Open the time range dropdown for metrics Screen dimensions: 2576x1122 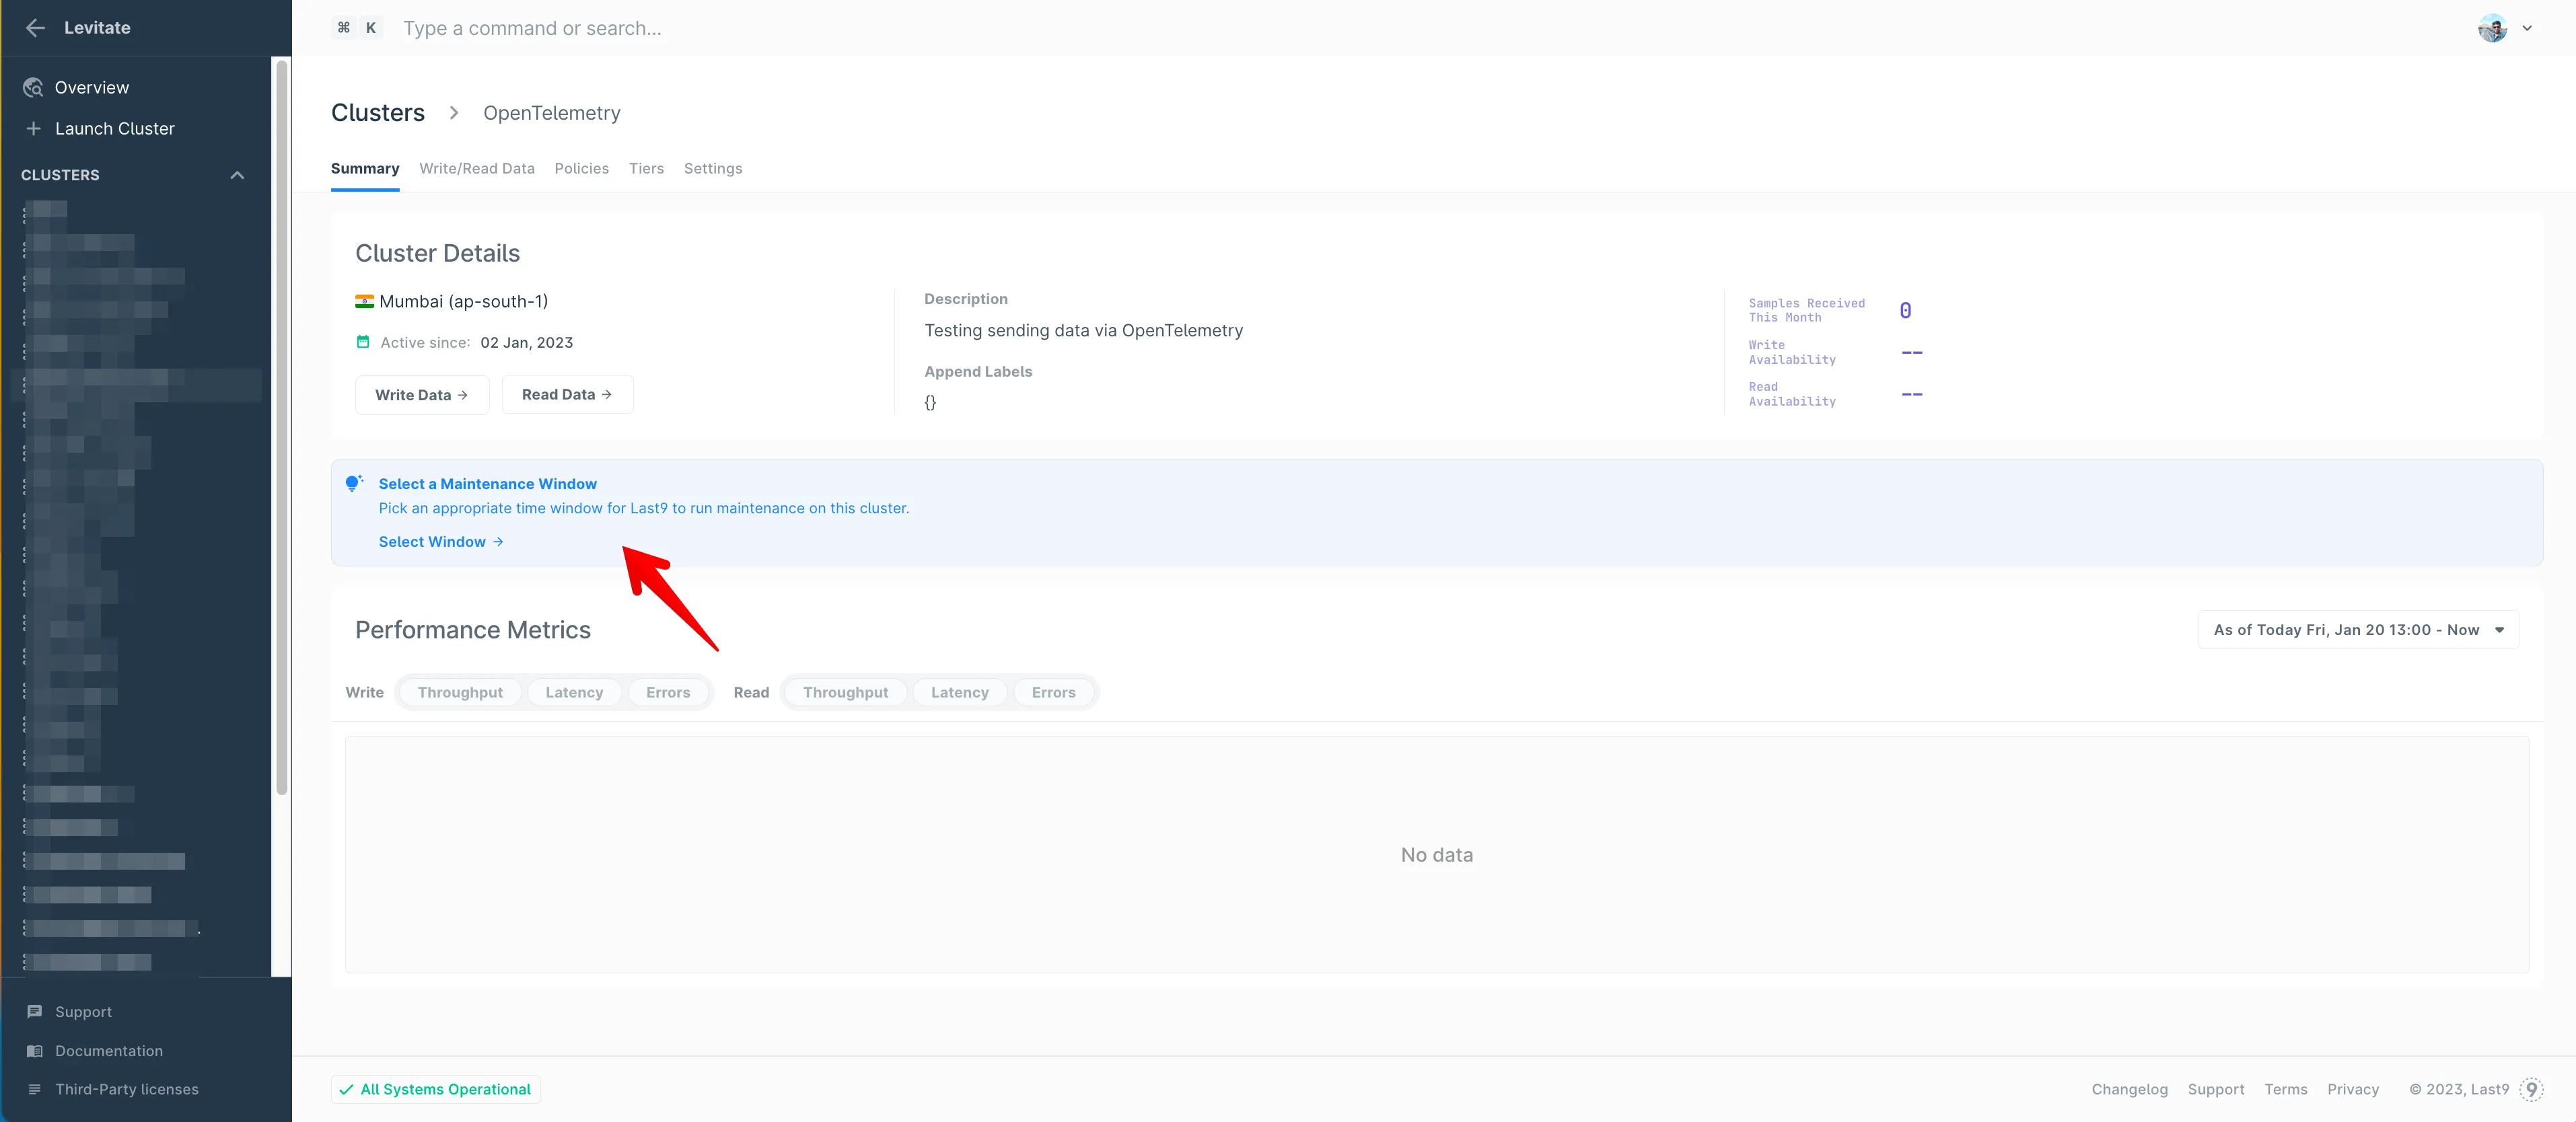point(2357,630)
